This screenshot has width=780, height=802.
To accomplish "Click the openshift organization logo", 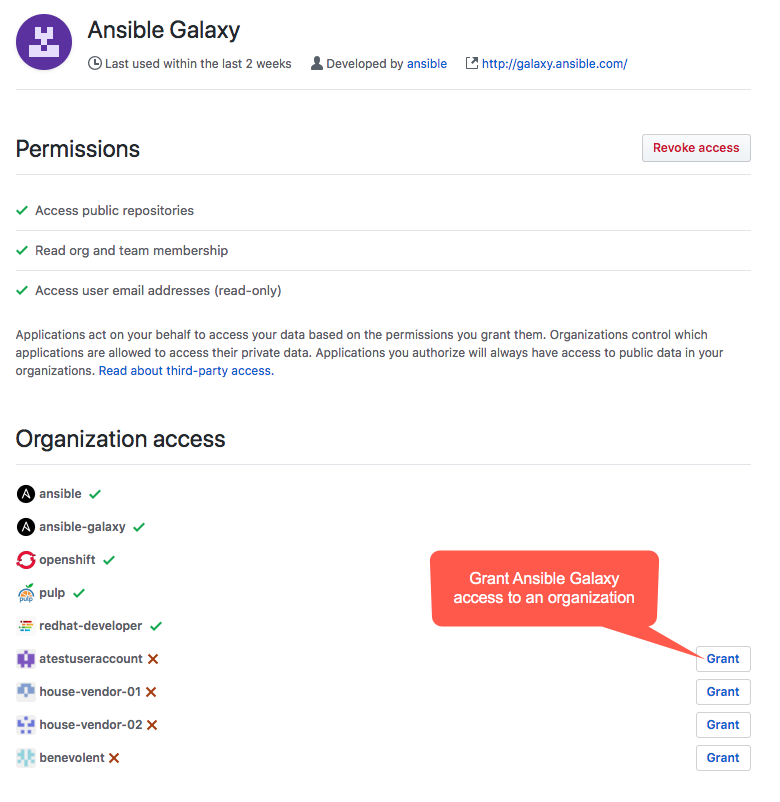I will click(26, 560).
